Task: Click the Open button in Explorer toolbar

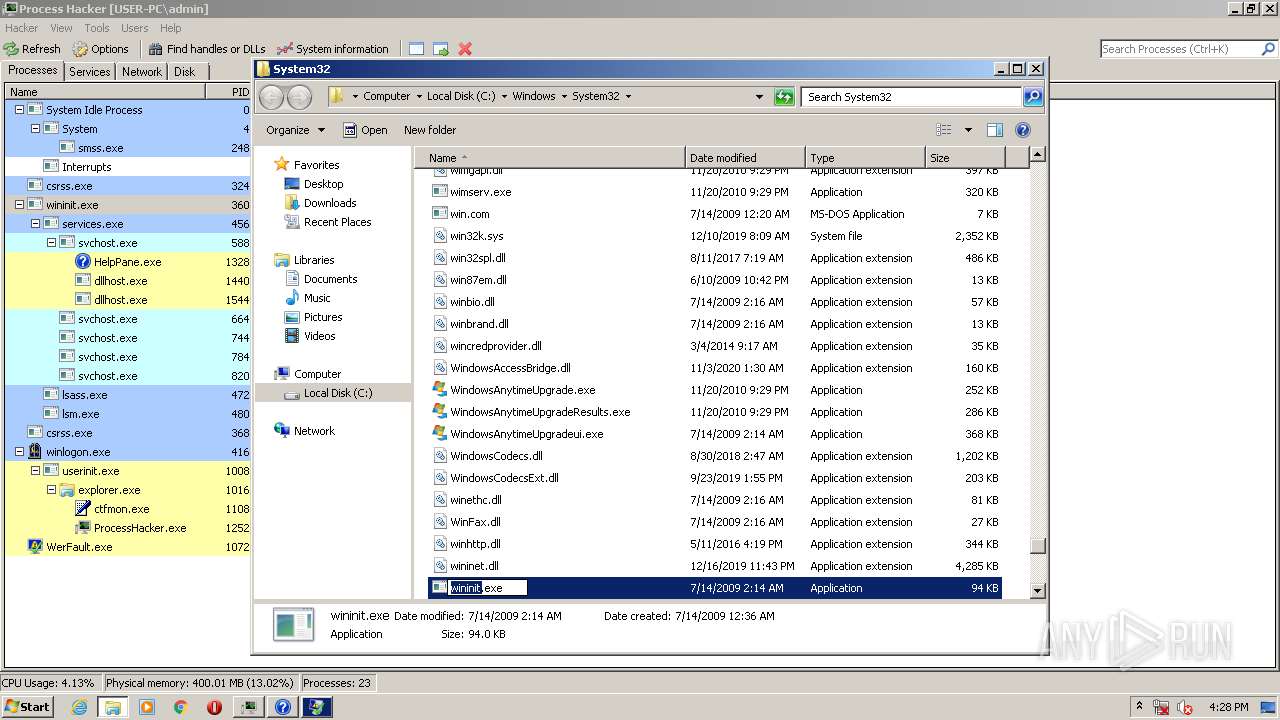Action: click(x=365, y=130)
